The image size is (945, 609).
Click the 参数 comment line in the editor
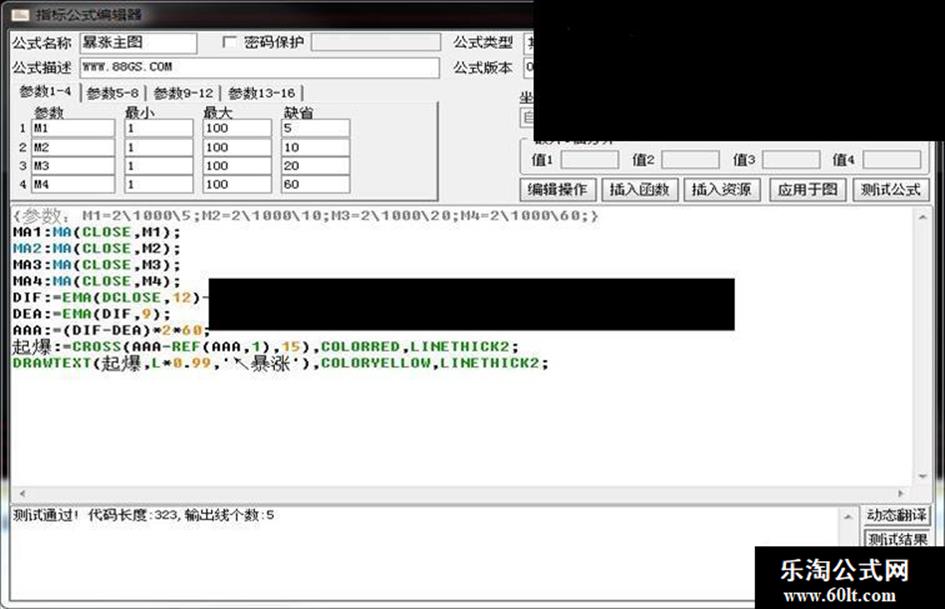(306, 216)
